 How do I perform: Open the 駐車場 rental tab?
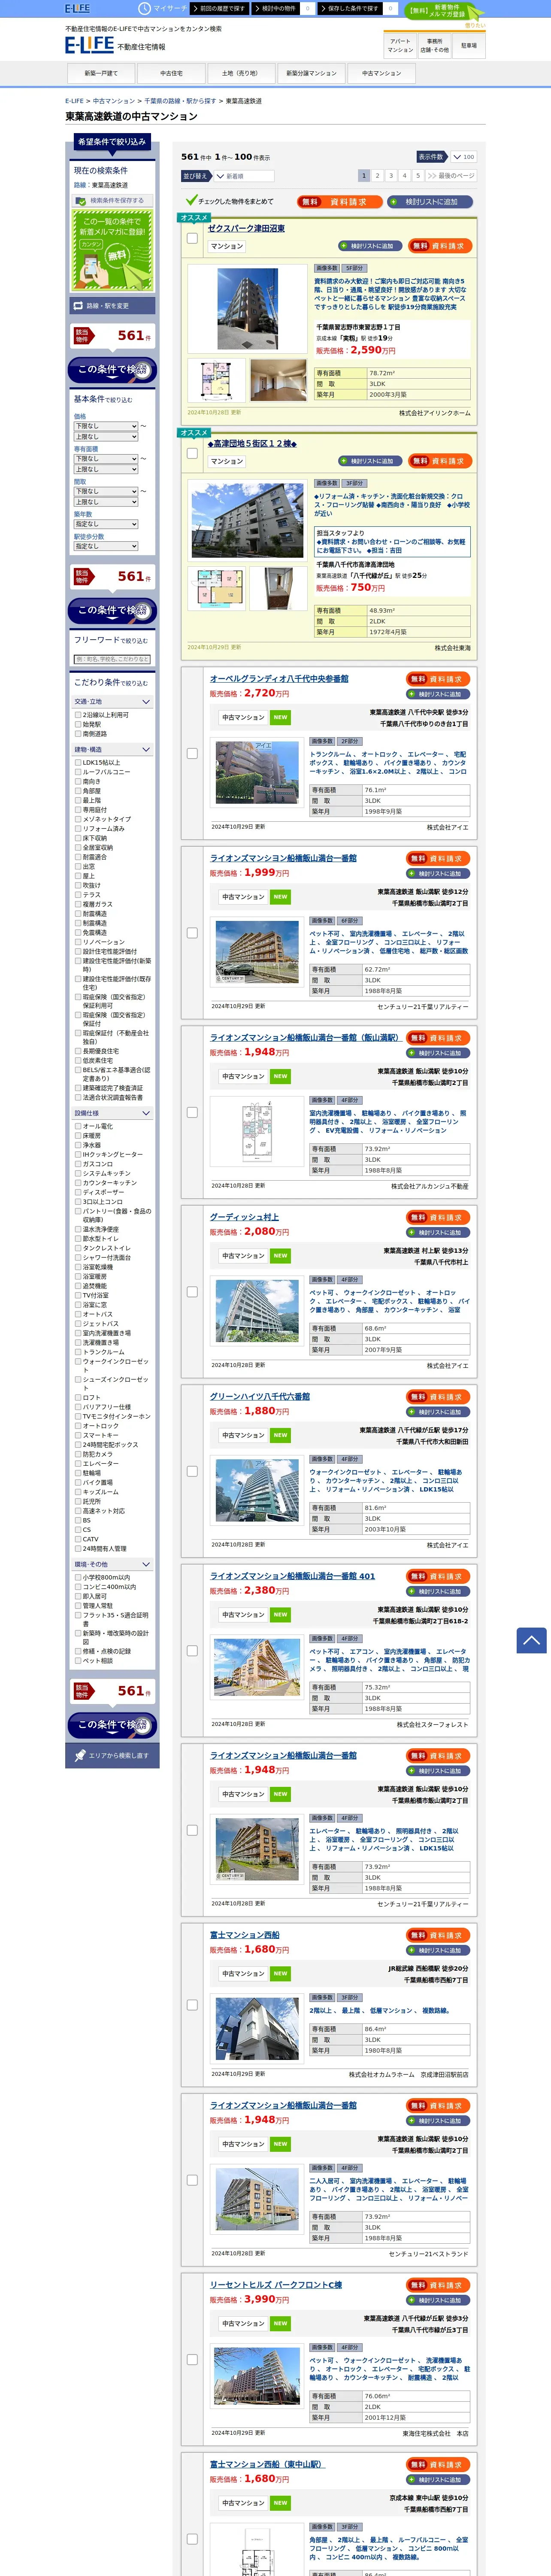tap(469, 46)
